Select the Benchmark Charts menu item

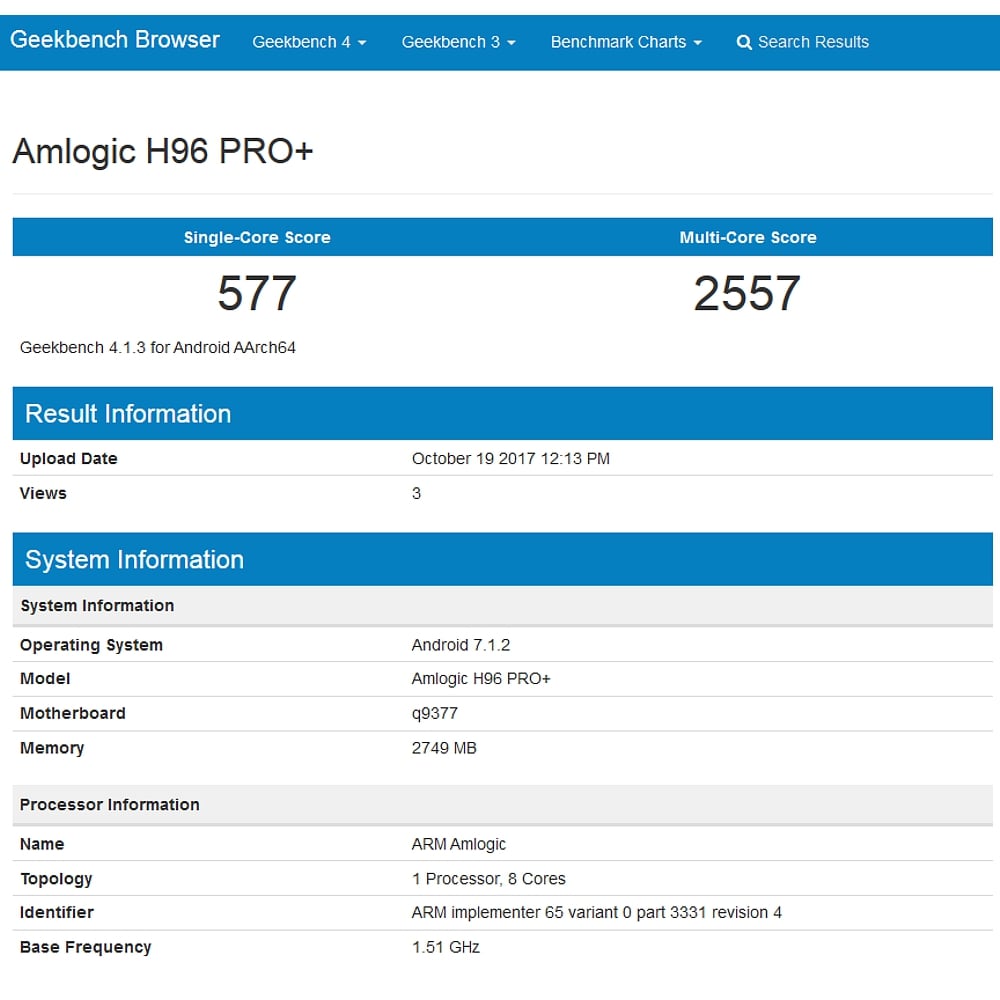(626, 42)
